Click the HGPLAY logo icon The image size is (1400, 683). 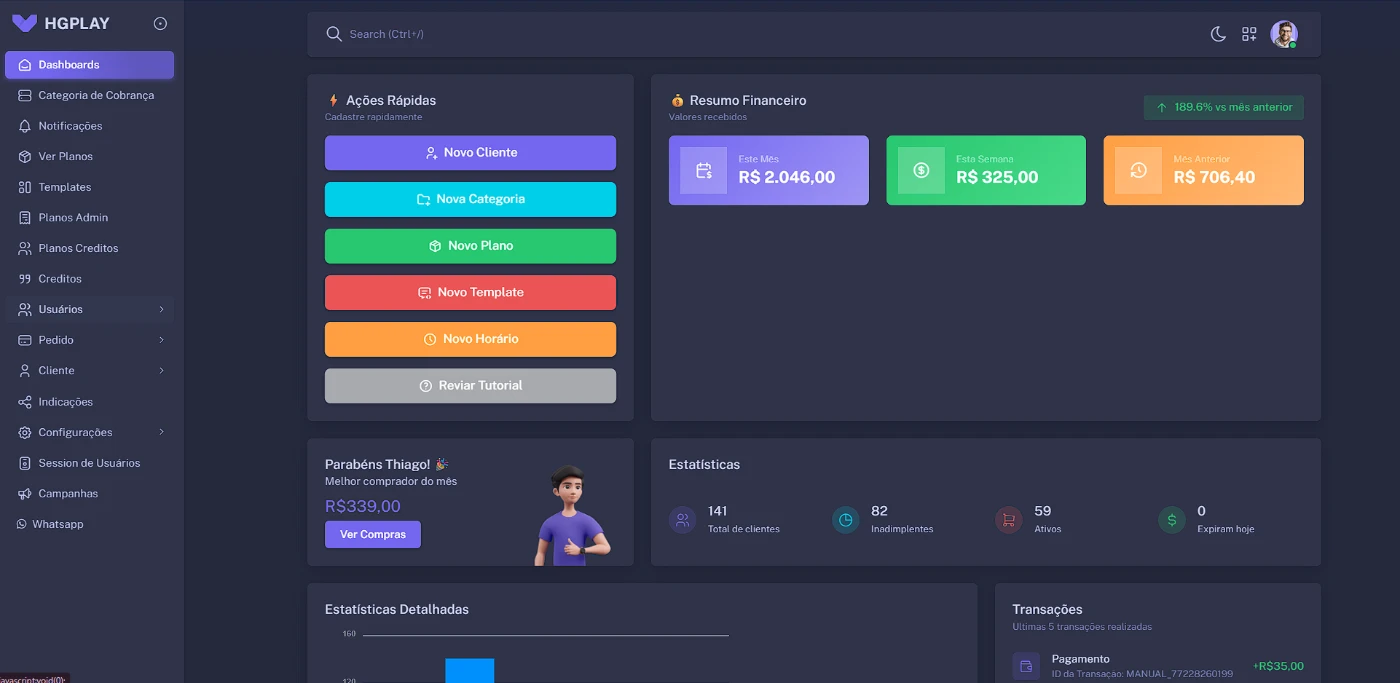point(24,23)
